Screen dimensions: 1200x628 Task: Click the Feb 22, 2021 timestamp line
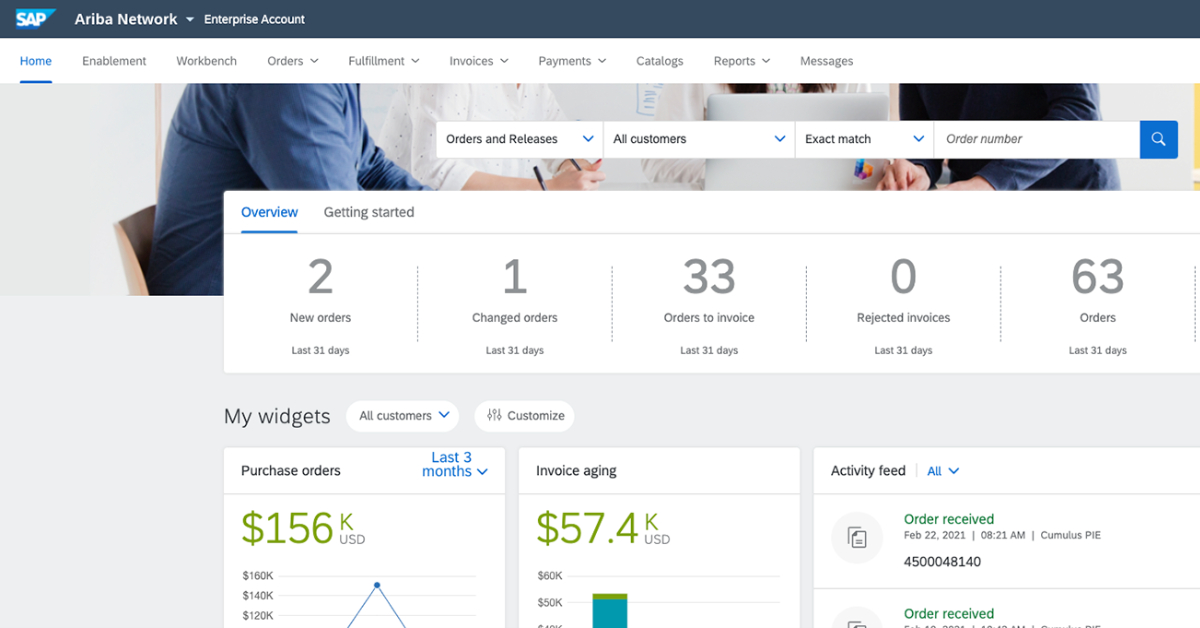[x=1002, y=536]
